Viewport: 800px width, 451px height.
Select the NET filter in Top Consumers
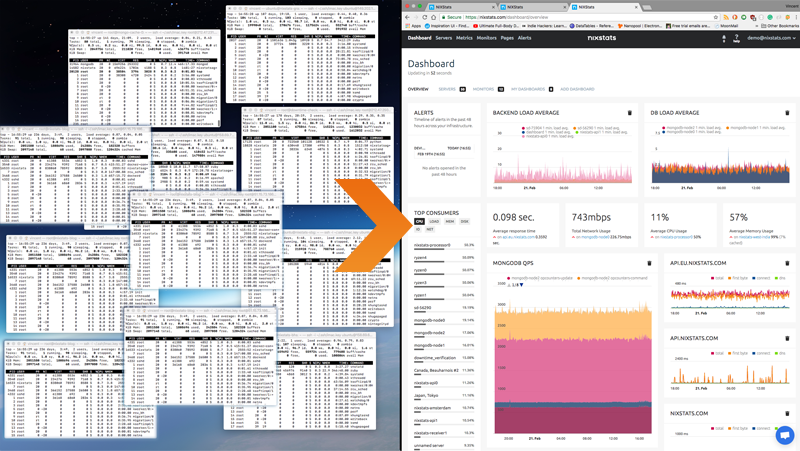[x=430, y=230]
